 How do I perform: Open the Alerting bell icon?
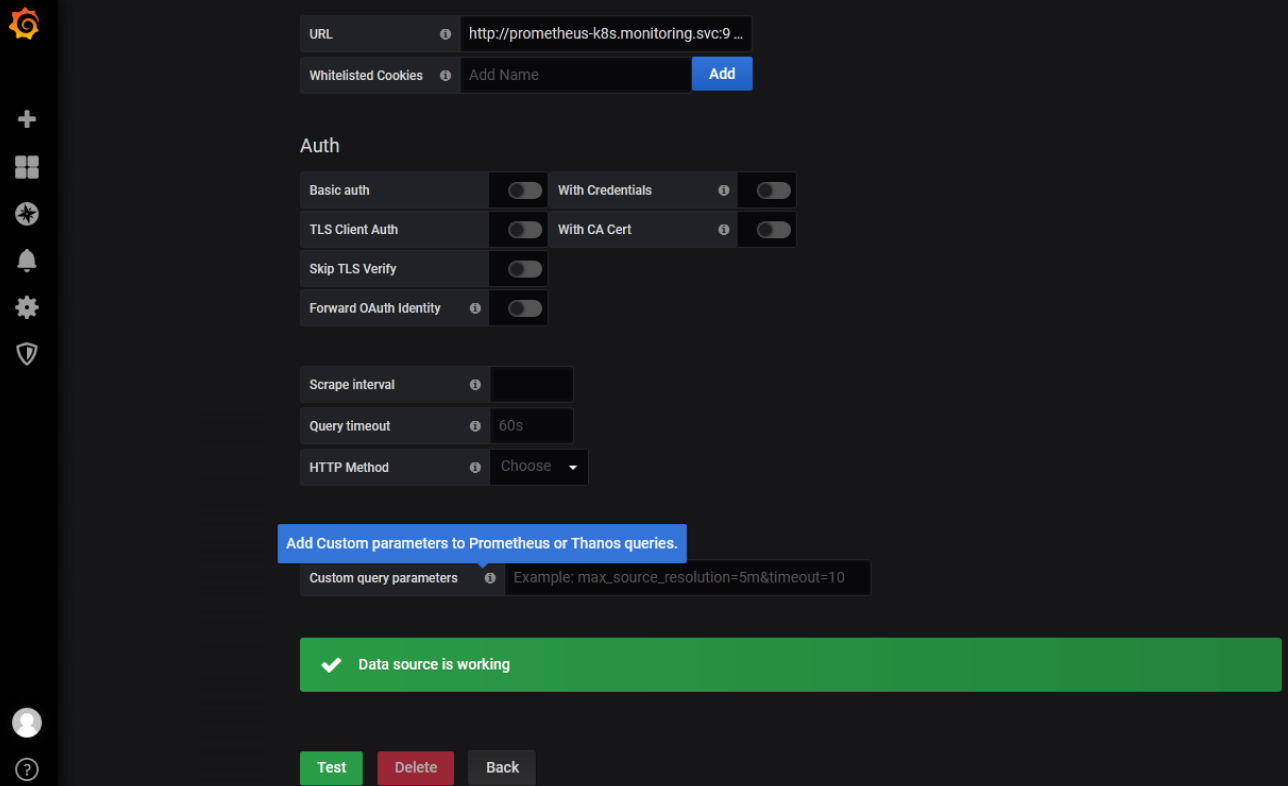[27, 260]
